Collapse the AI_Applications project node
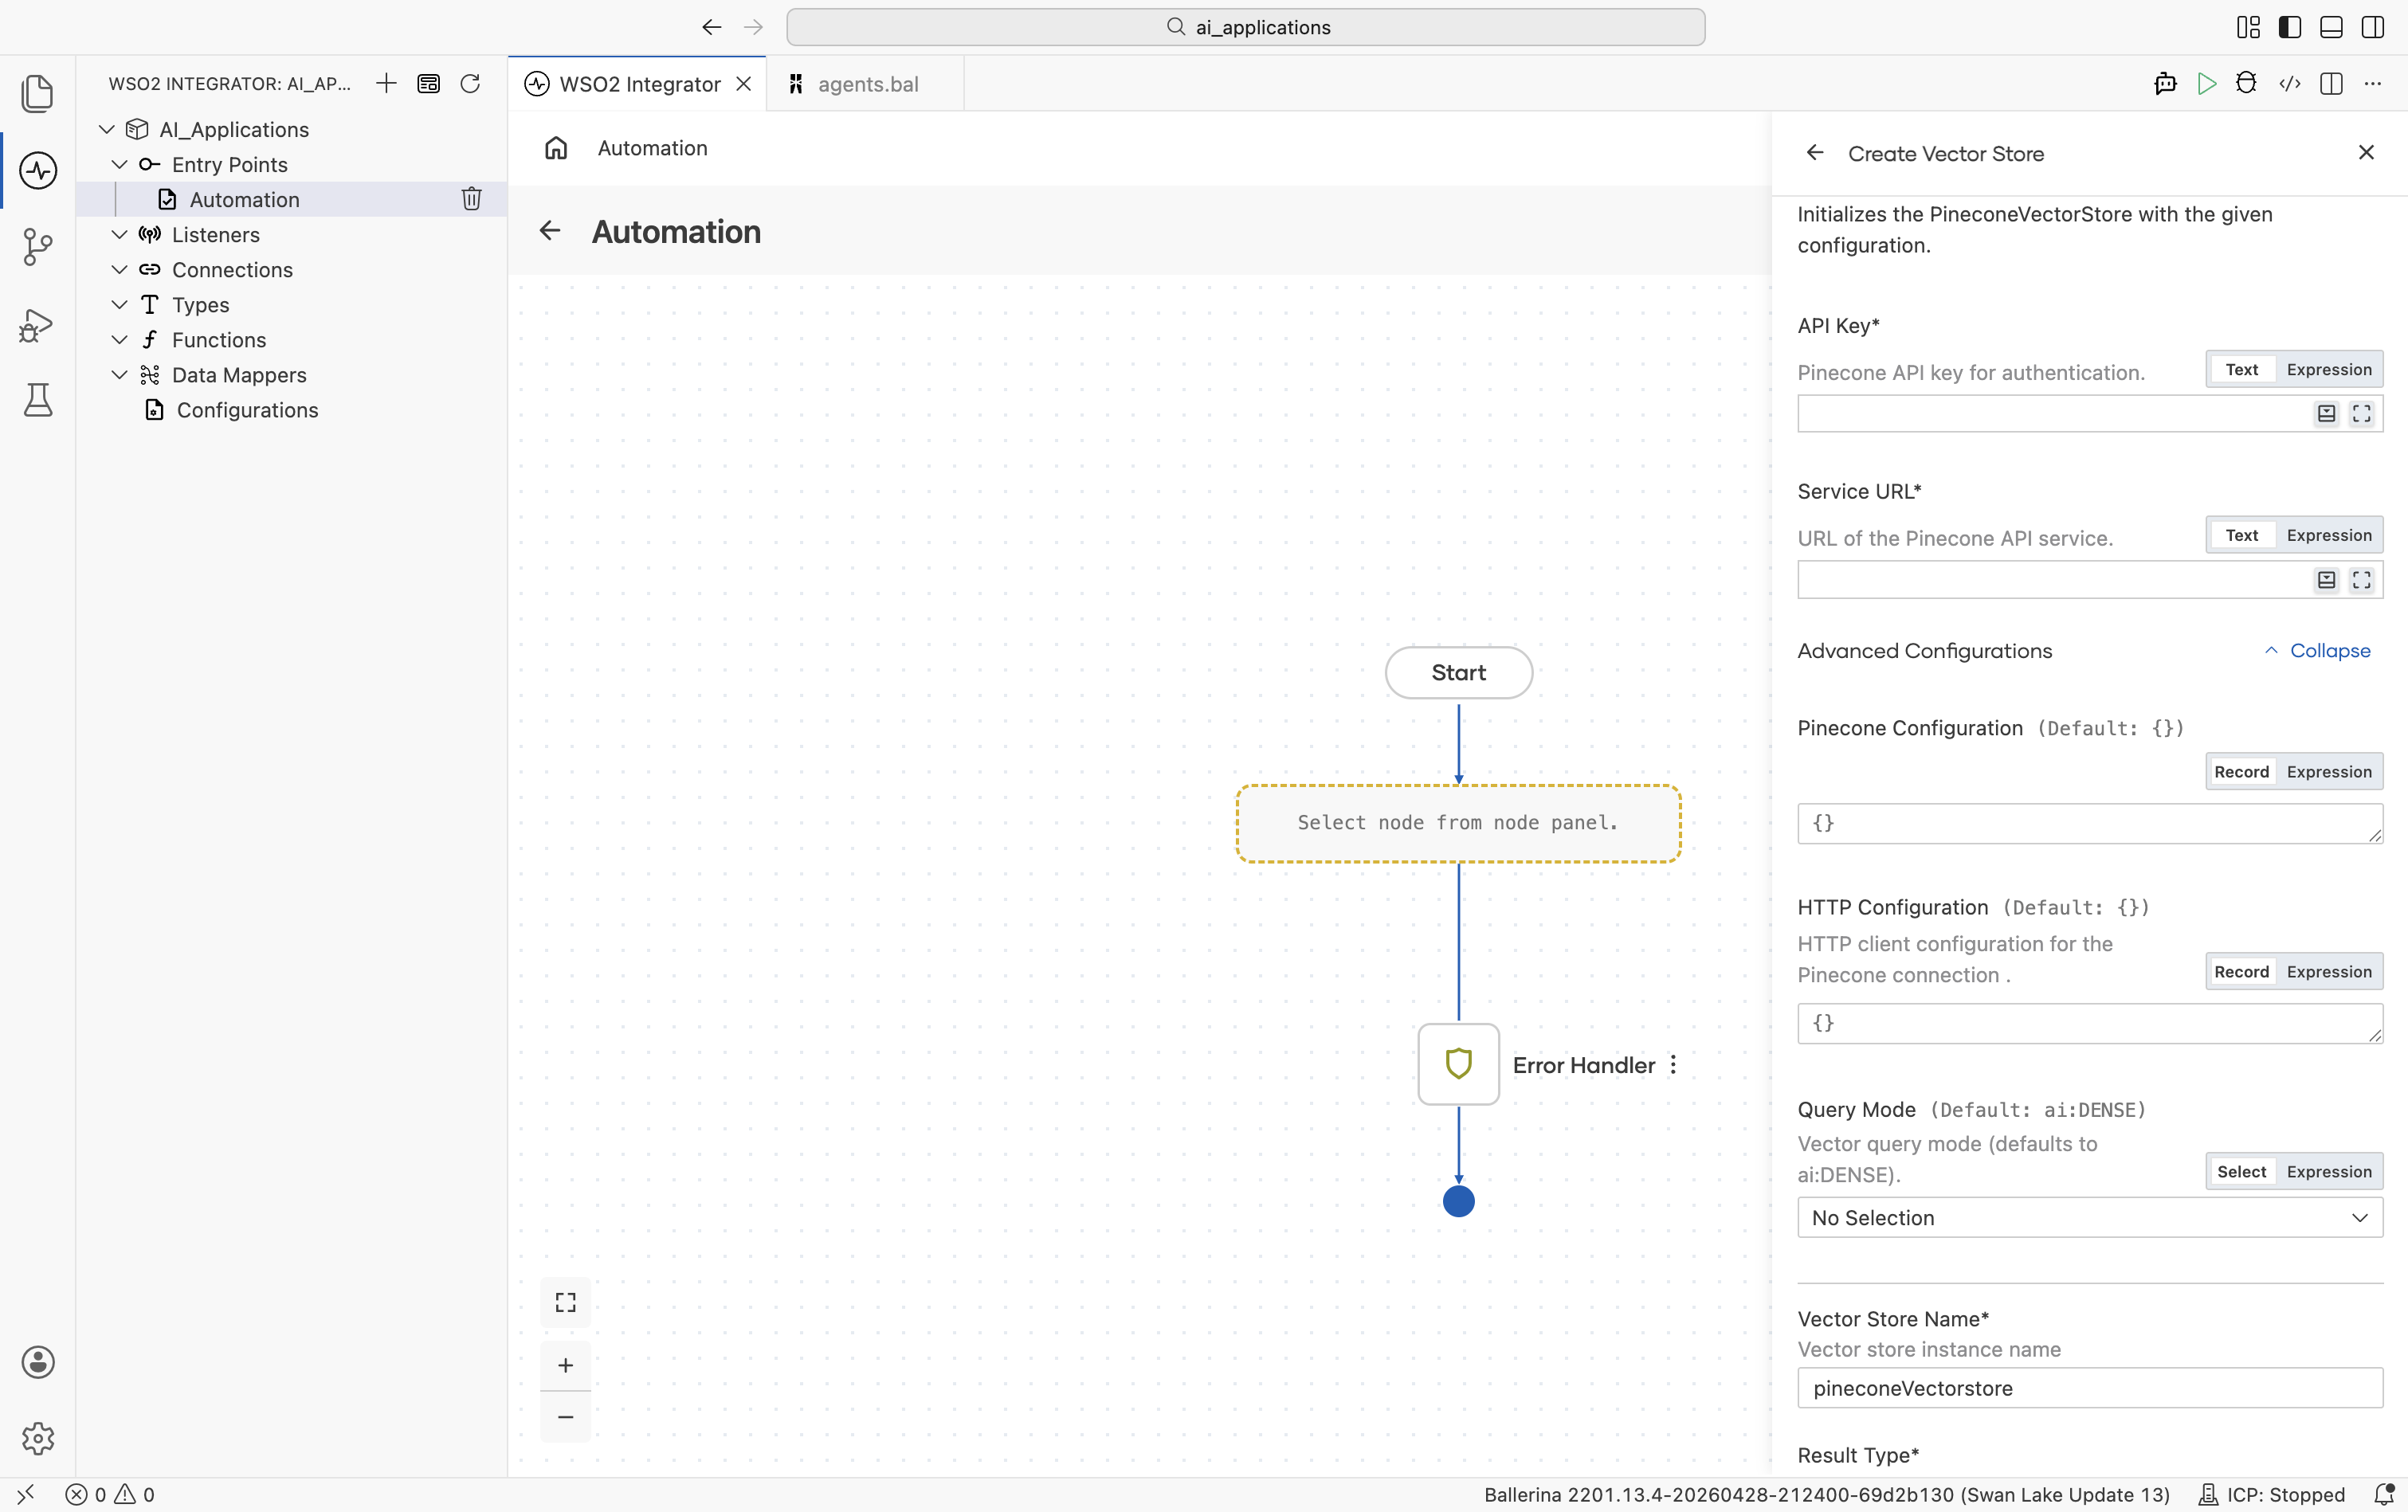 point(107,129)
